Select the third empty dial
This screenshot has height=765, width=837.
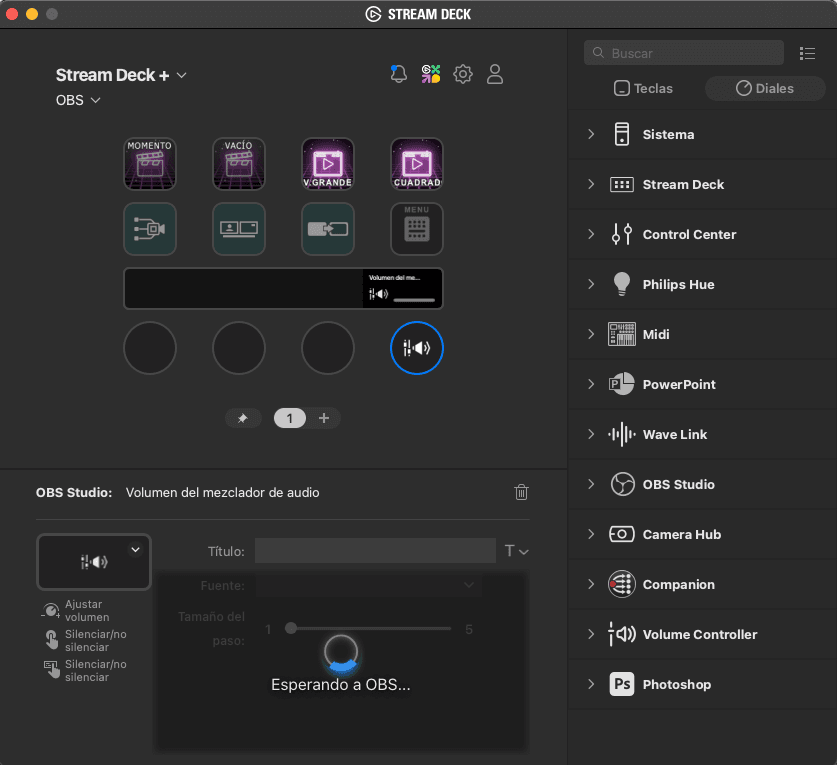tap(328, 348)
